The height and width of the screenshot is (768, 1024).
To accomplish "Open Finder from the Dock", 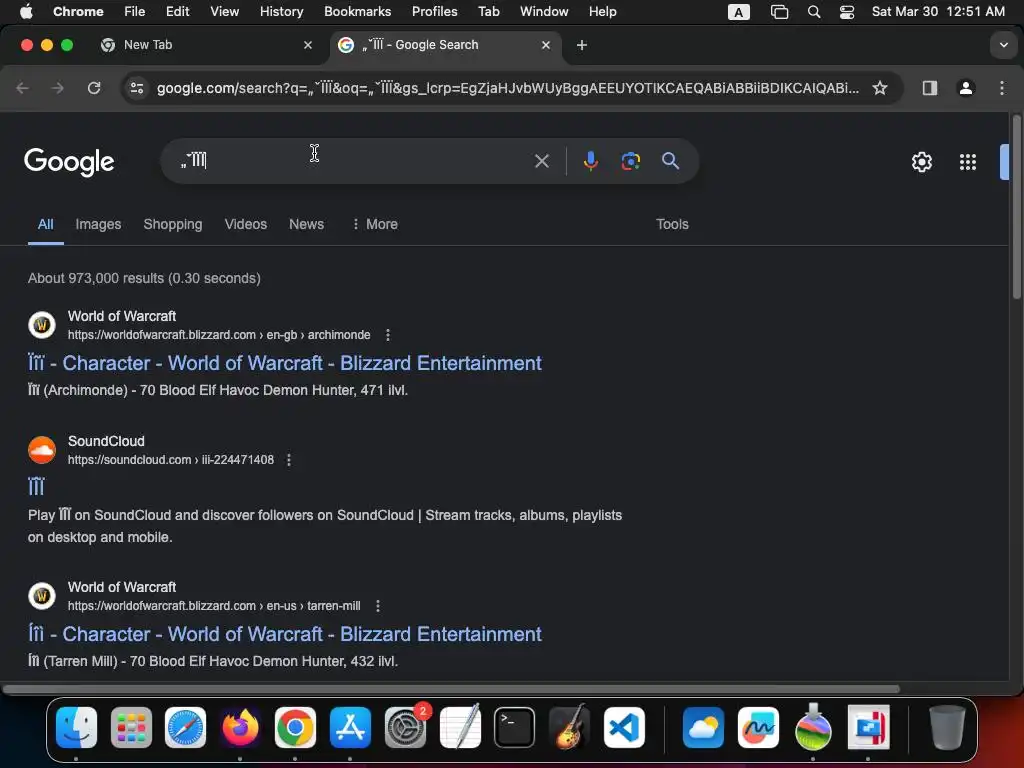I will [76, 727].
